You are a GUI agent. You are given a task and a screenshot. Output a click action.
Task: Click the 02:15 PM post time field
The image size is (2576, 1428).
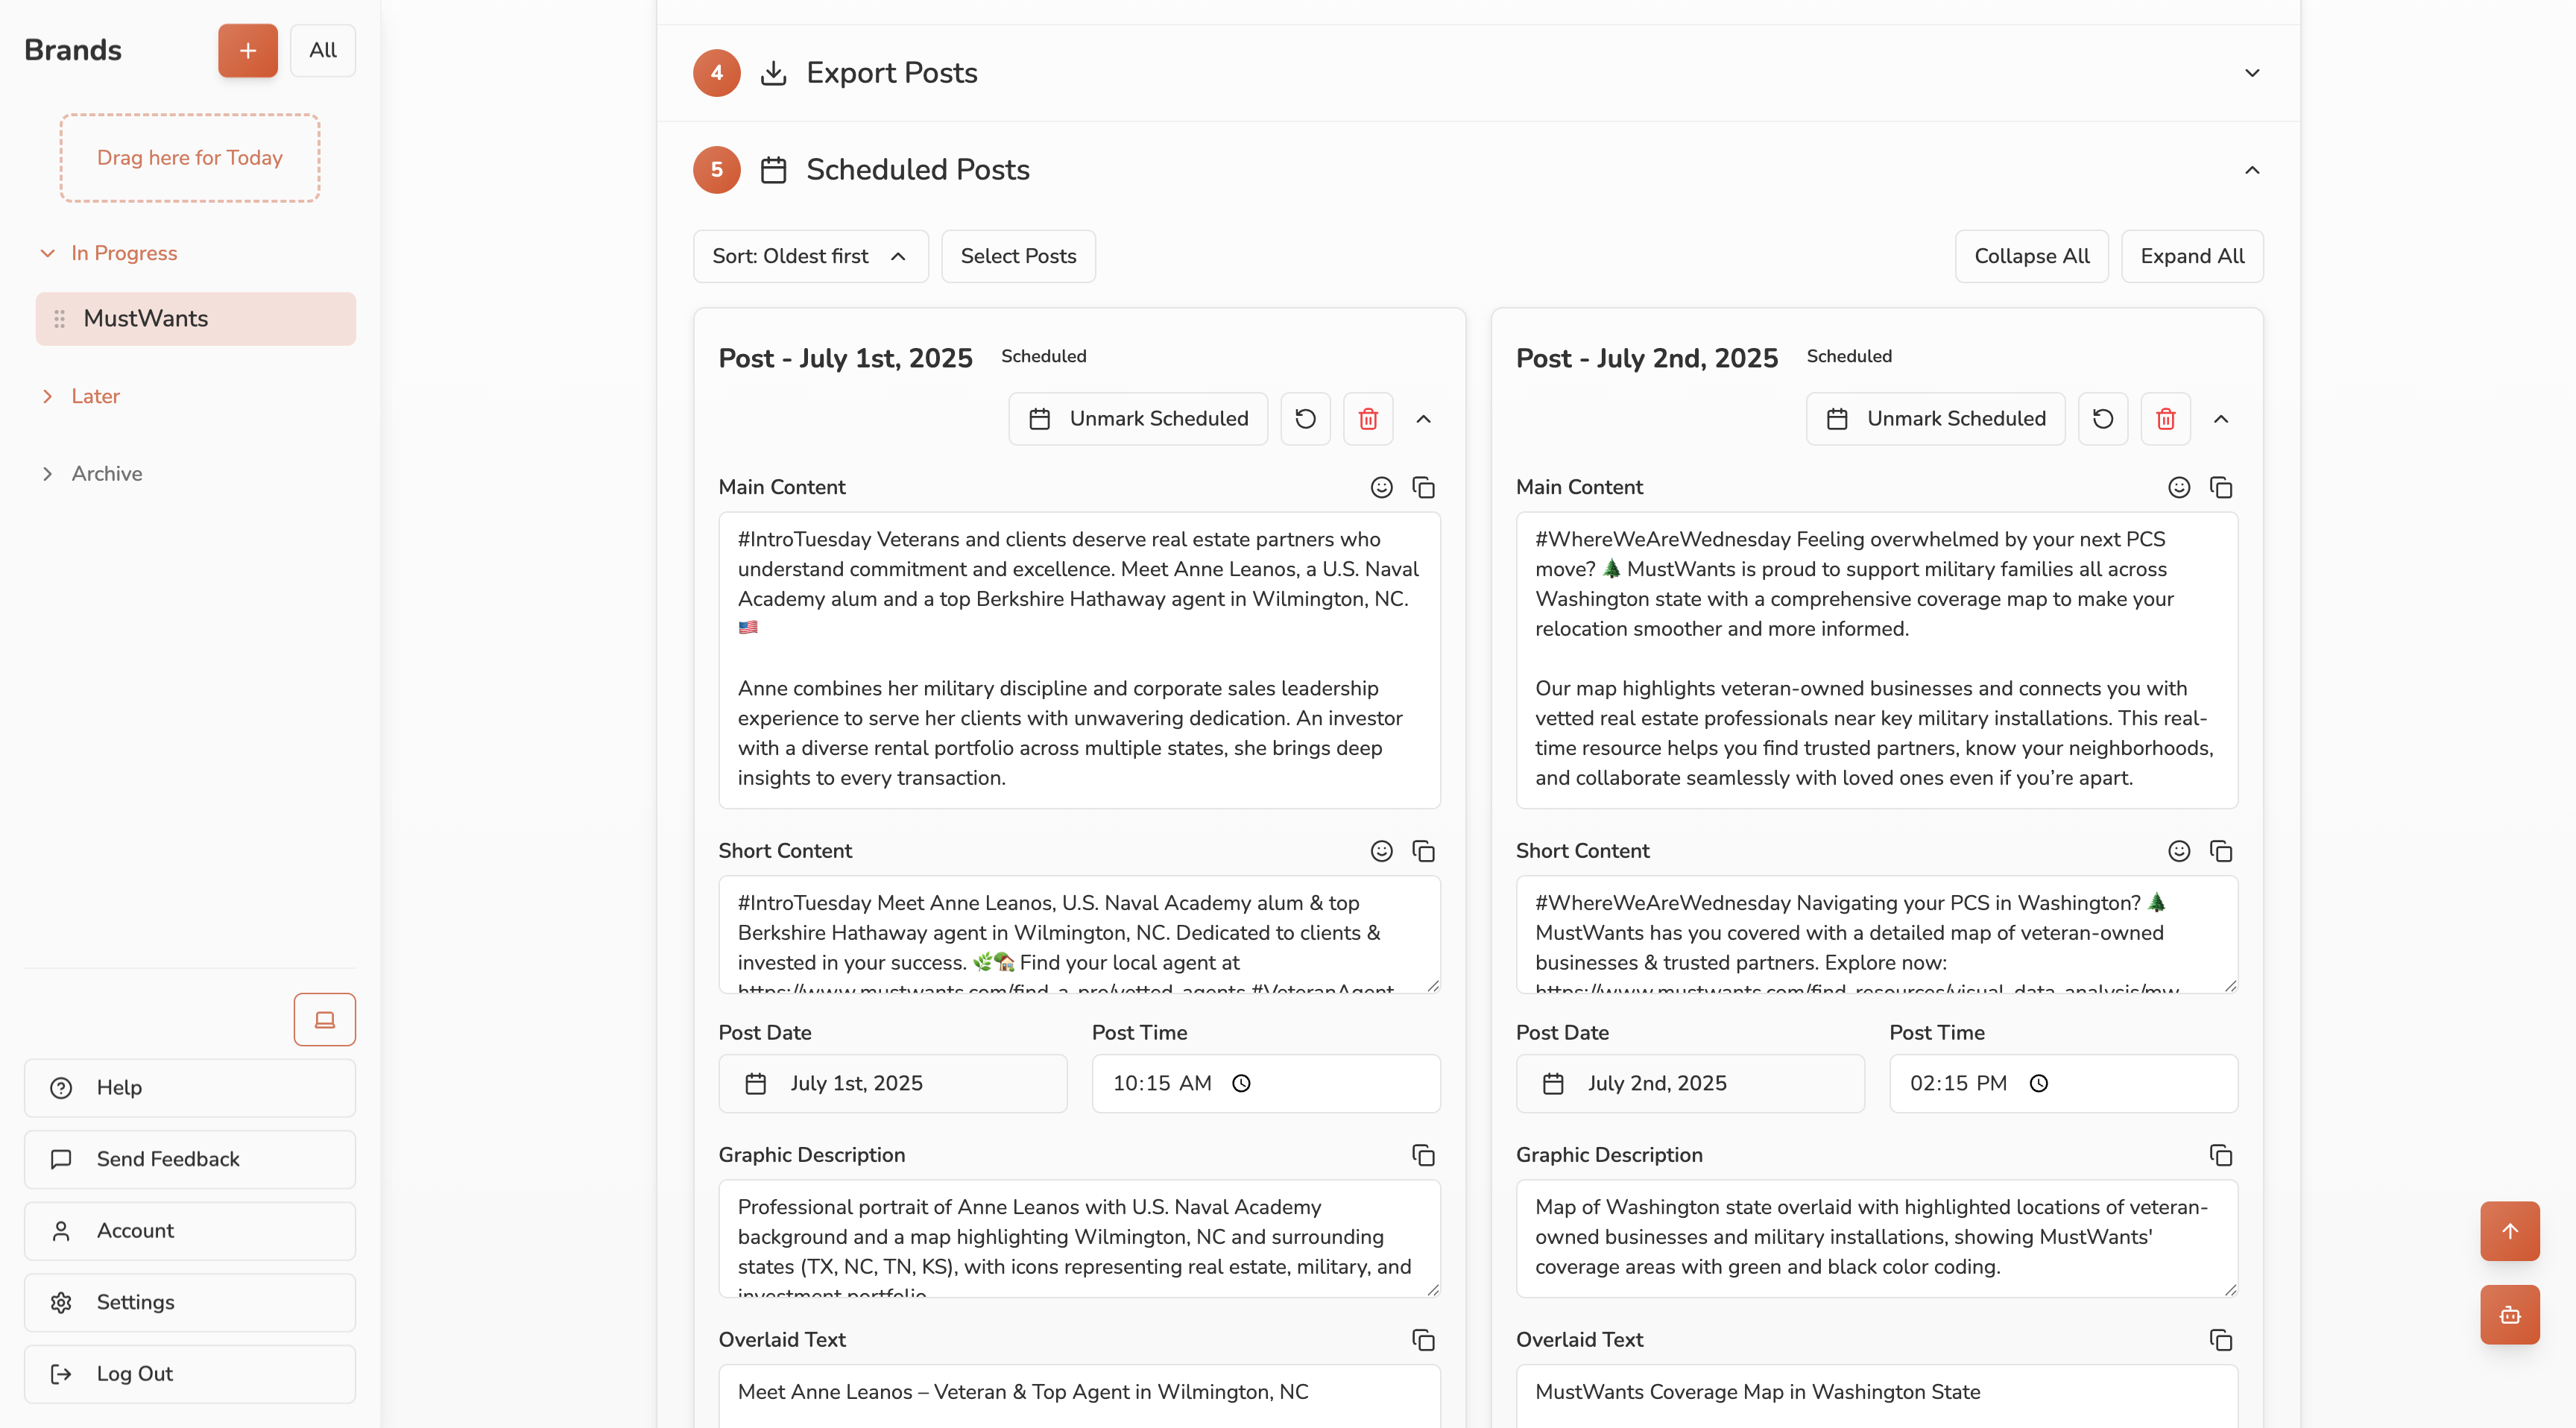(2063, 1083)
